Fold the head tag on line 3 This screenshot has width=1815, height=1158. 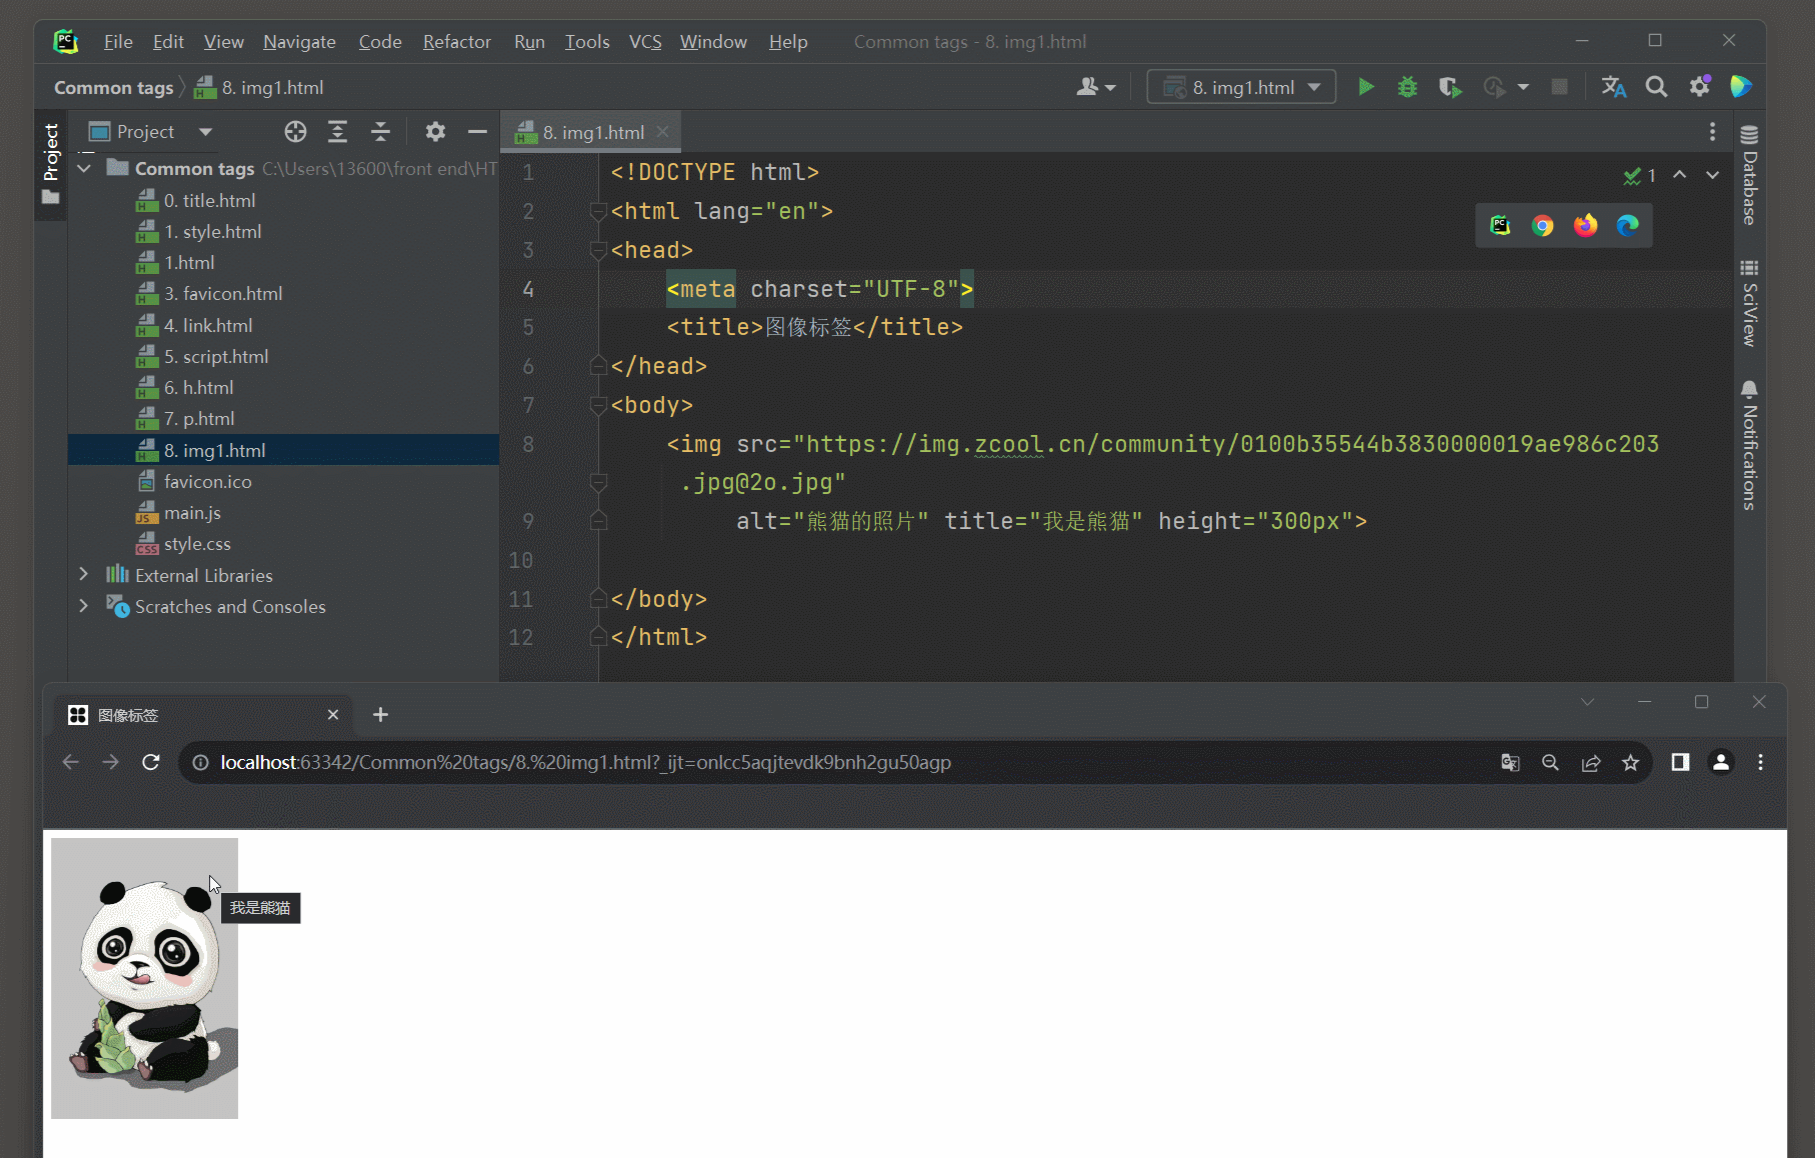(x=598, y=250)
